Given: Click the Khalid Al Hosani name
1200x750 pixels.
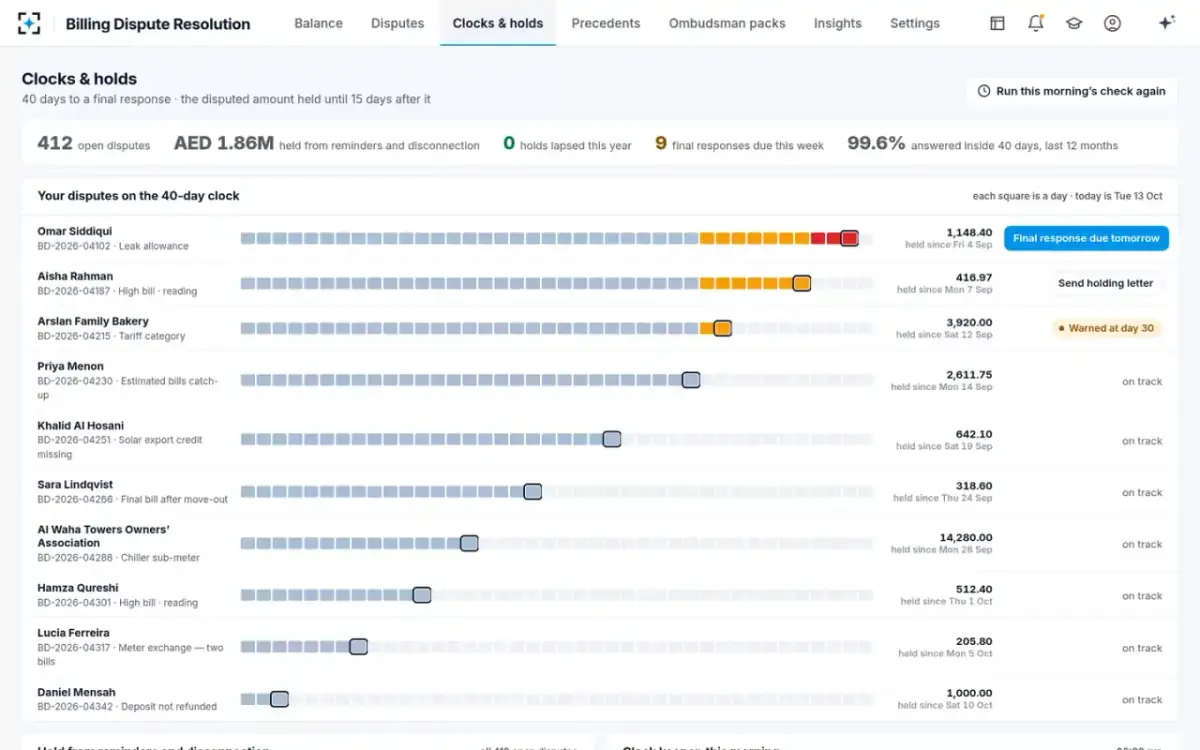Looking at the screenshot, I should [x=81, y=426].
